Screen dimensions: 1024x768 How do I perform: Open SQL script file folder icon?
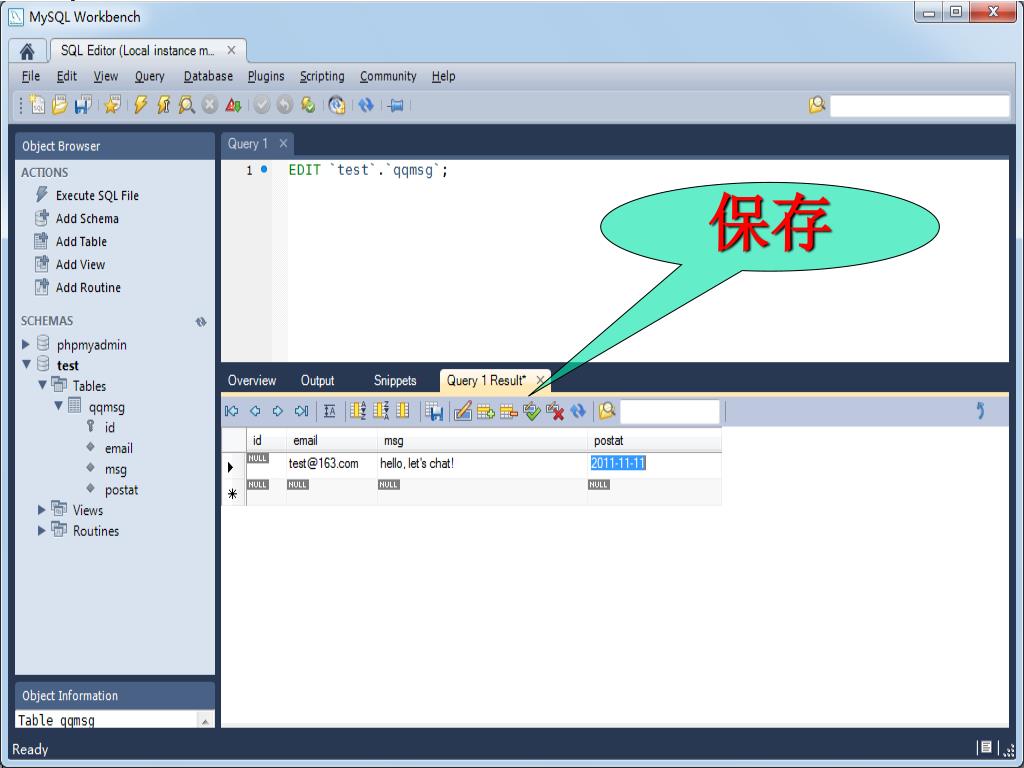coord(59,104)
